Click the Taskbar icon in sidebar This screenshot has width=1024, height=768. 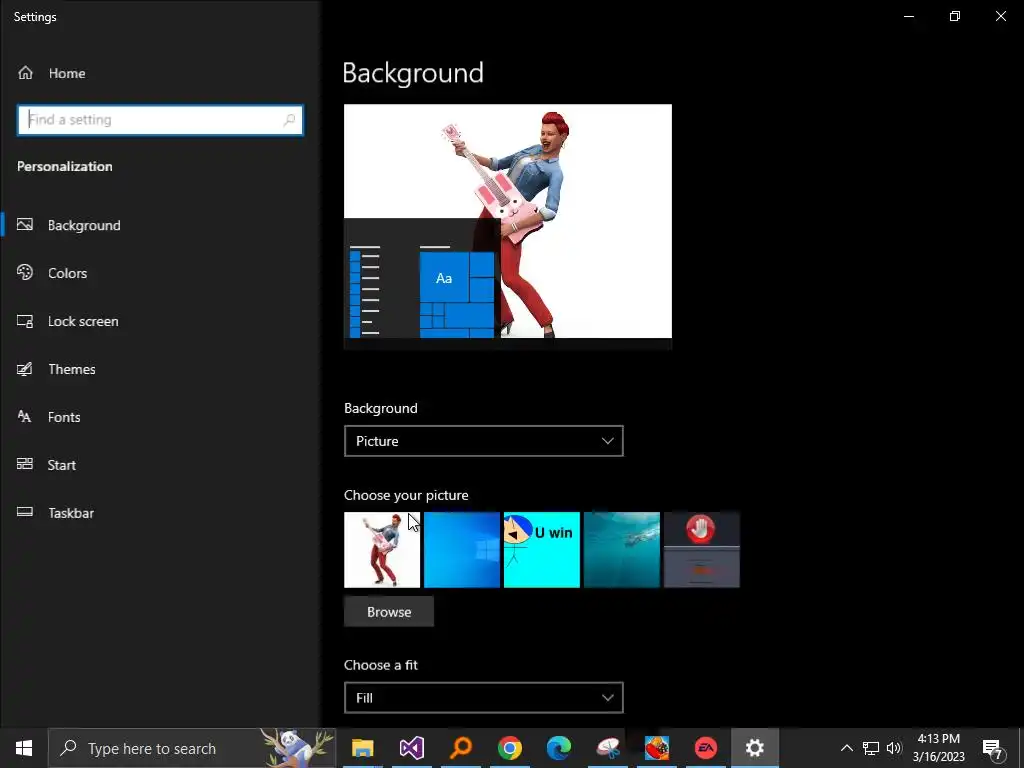(x=25, y=512)
